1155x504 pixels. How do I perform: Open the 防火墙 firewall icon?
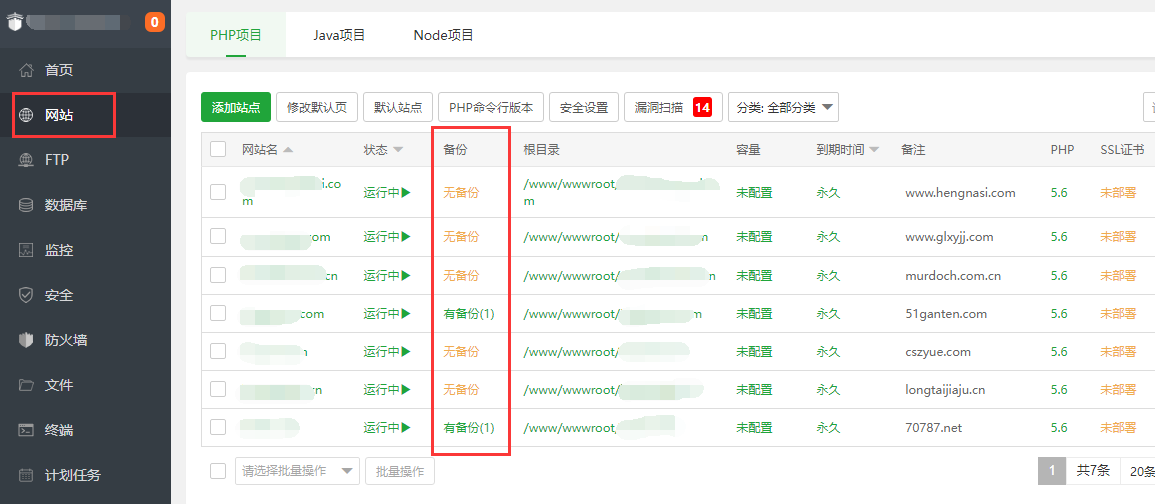(27, 340)
